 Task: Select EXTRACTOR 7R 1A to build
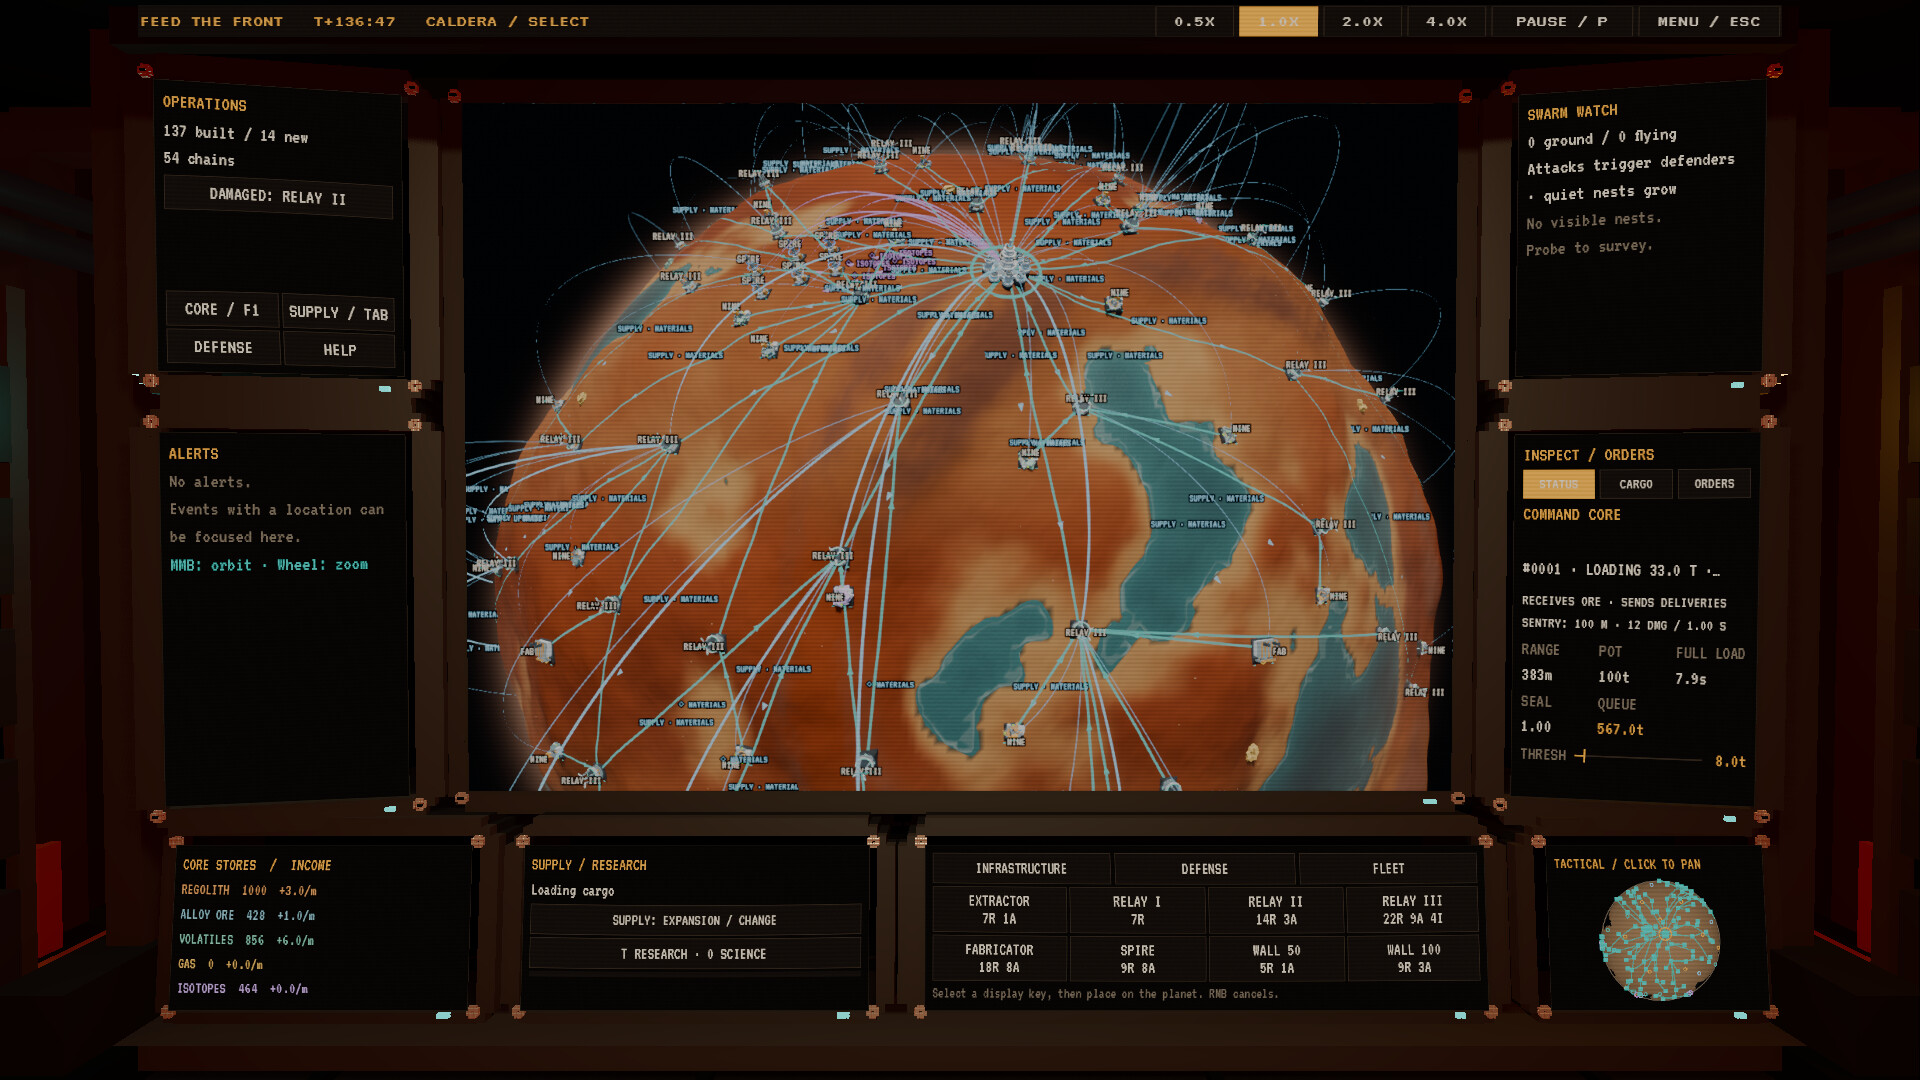tap(999, 910)
